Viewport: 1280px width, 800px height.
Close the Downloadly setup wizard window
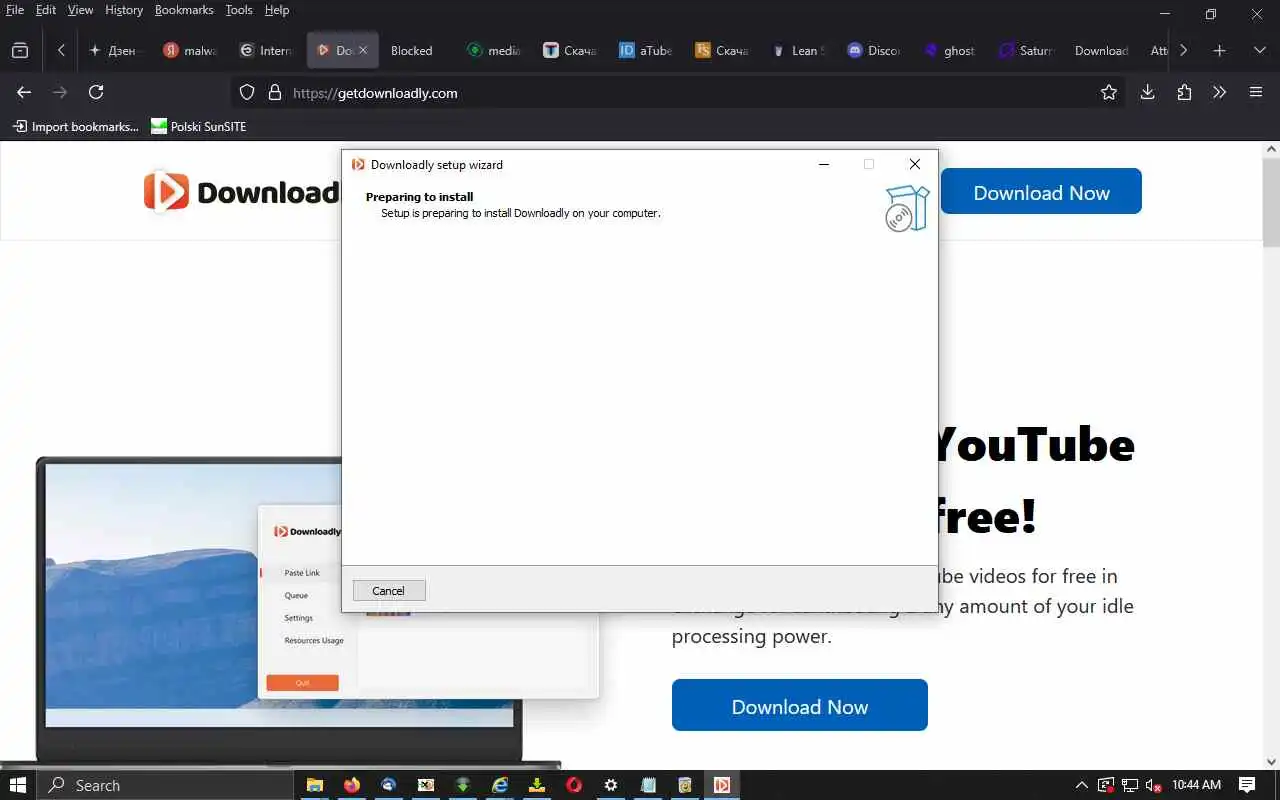pos(914,164)
